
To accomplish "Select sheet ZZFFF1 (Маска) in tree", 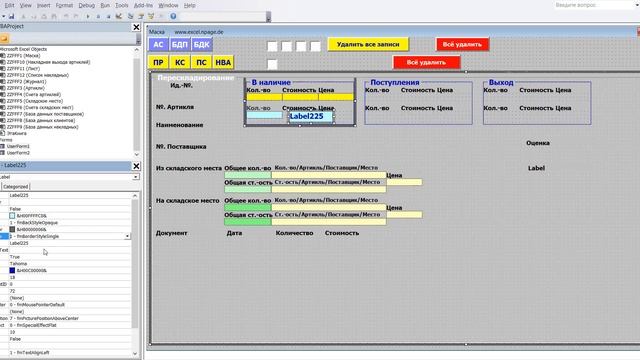I will tap(23, 56).
